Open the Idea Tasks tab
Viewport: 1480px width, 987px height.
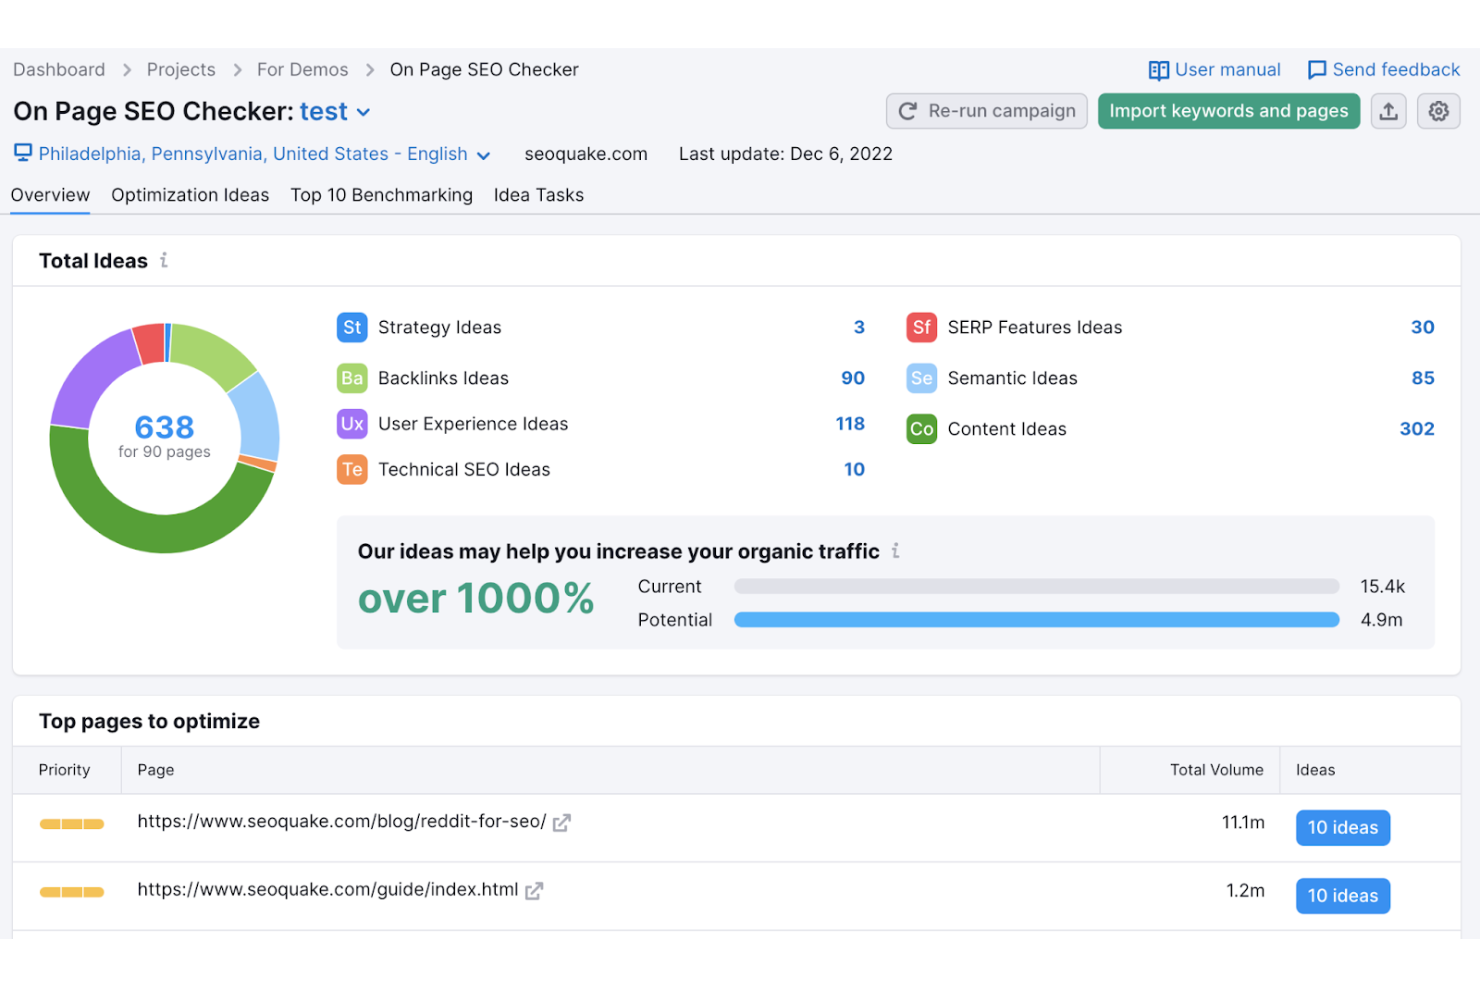[539, 195]
